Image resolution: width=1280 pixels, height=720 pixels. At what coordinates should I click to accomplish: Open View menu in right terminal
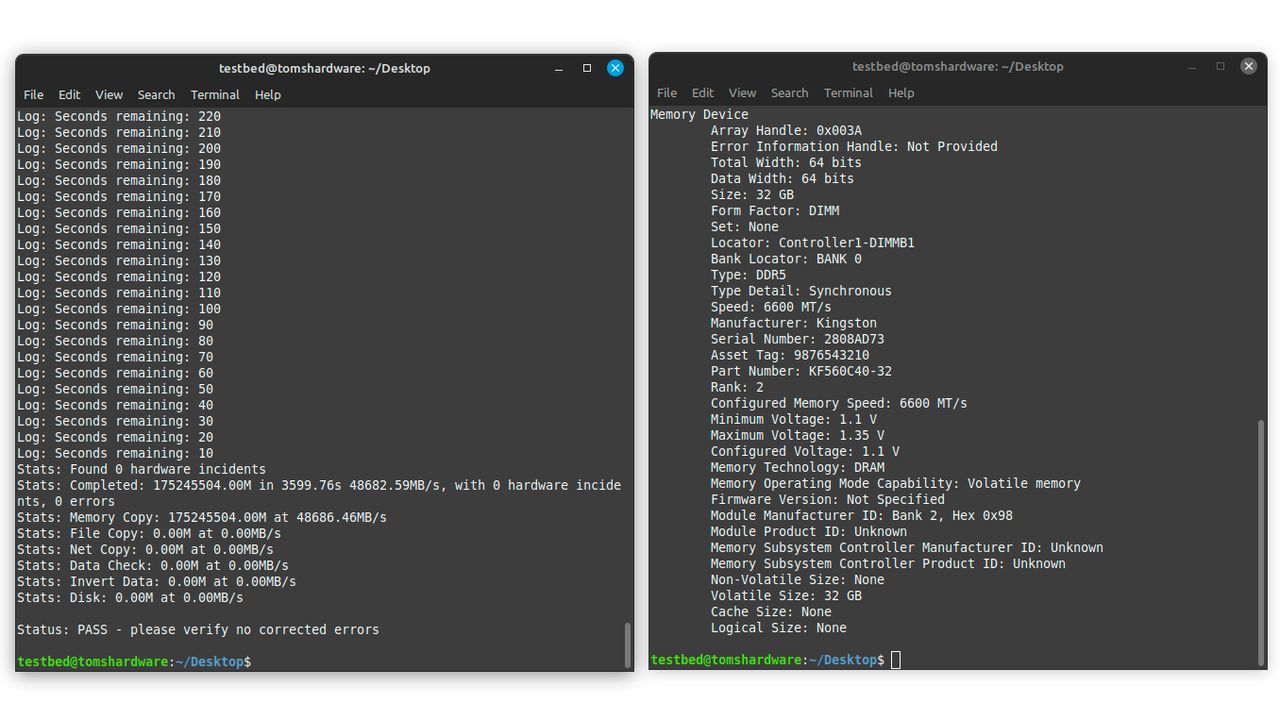point(742,93)
